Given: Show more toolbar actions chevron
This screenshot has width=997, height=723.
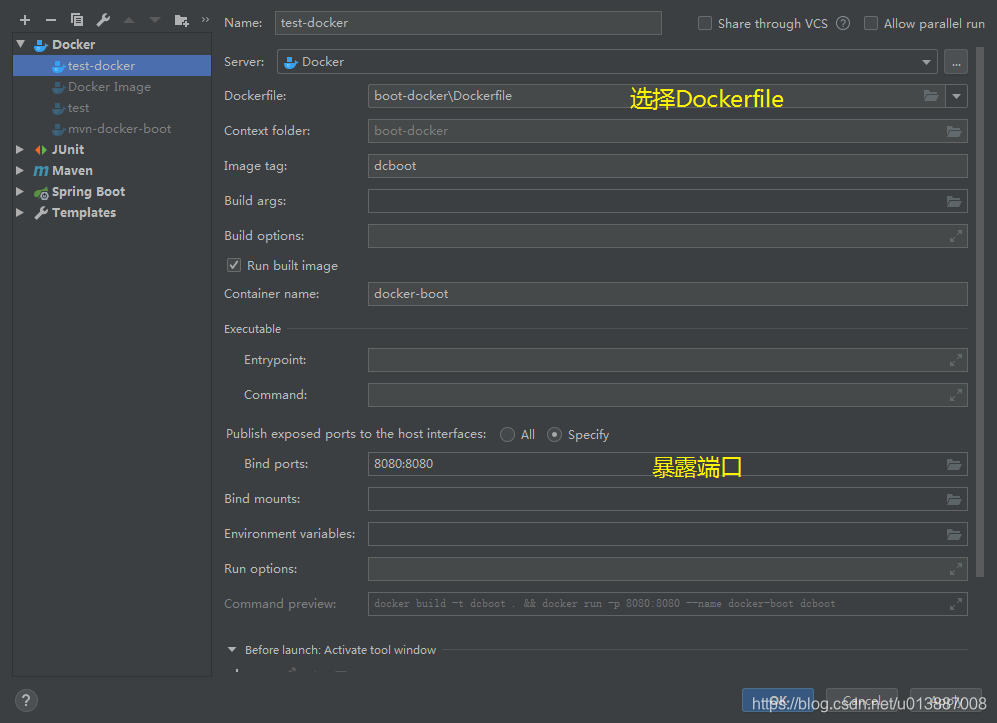Looking at the screenshot, I should click(x=205, y=20).
